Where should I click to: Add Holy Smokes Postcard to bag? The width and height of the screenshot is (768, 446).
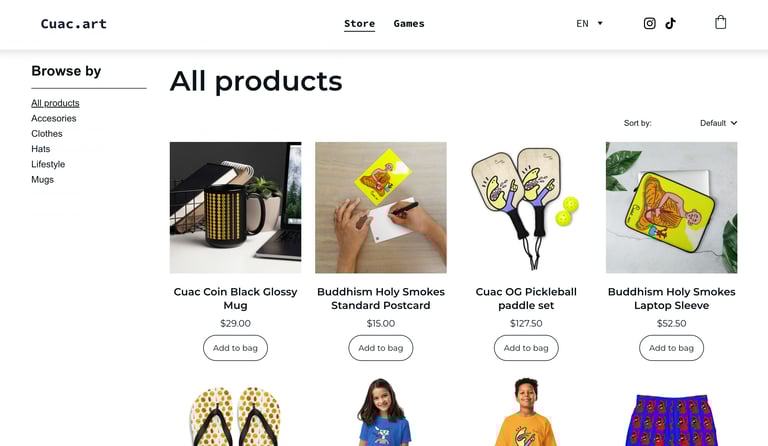pyautogui.click(x=381, y=348)
